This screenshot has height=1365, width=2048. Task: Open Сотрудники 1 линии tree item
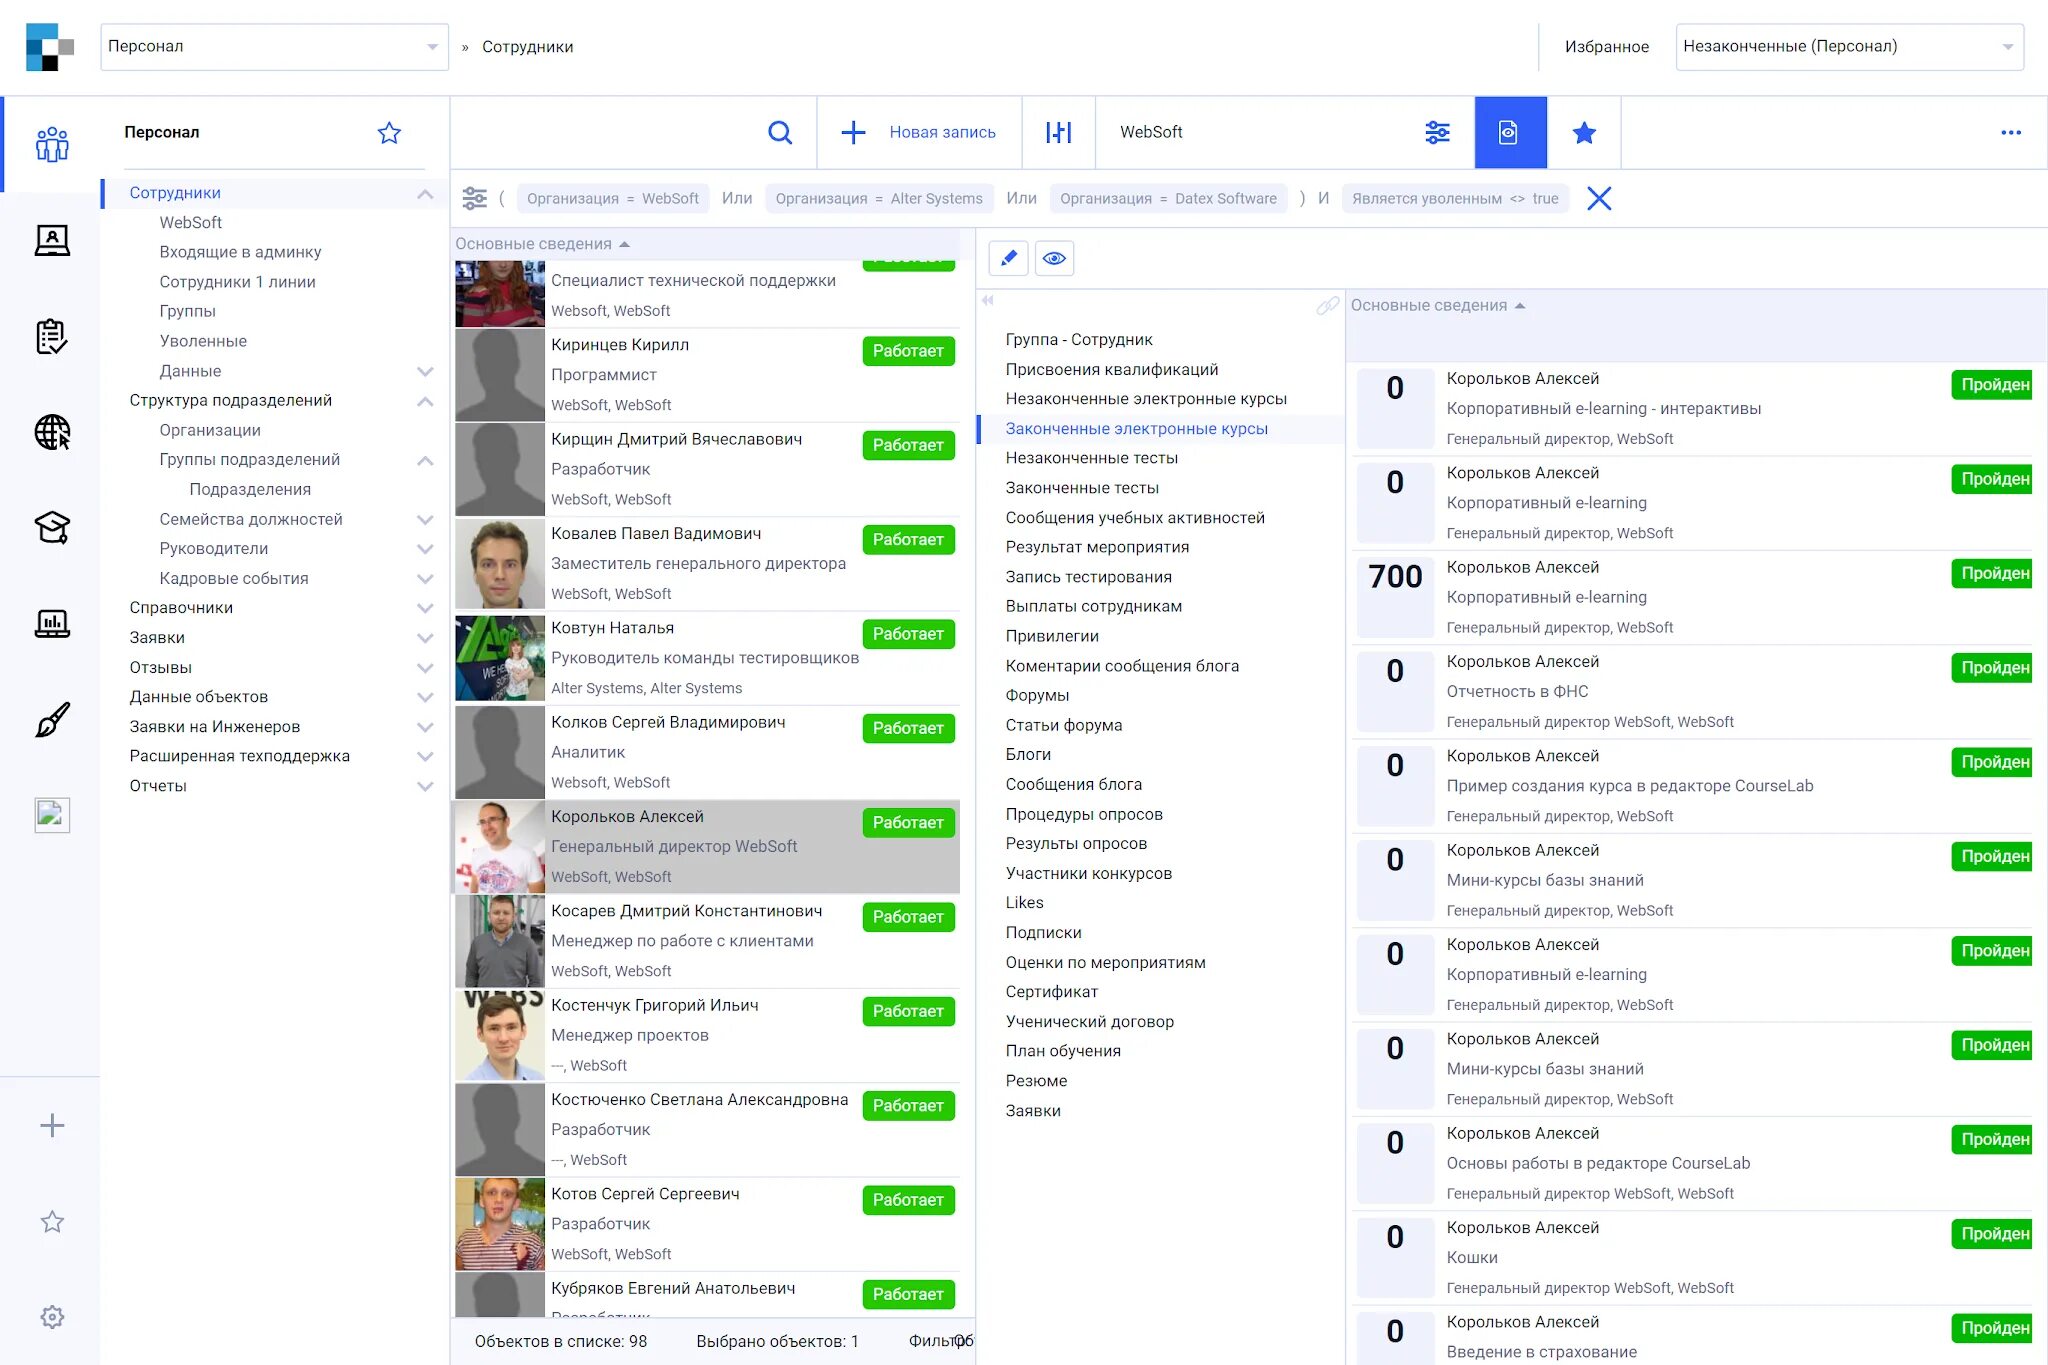click(237, 282)
